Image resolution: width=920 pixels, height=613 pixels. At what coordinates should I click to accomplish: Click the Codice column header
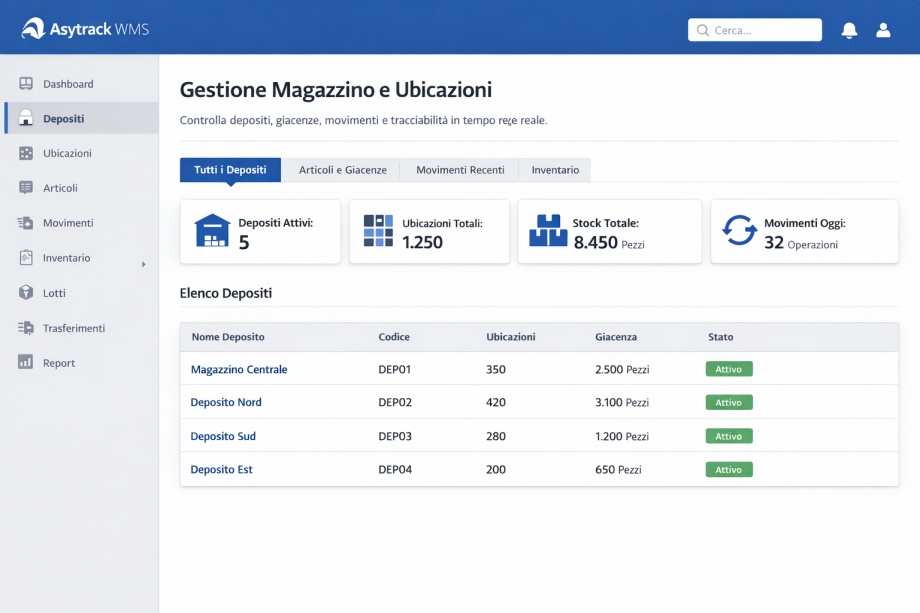click(394, 337)
